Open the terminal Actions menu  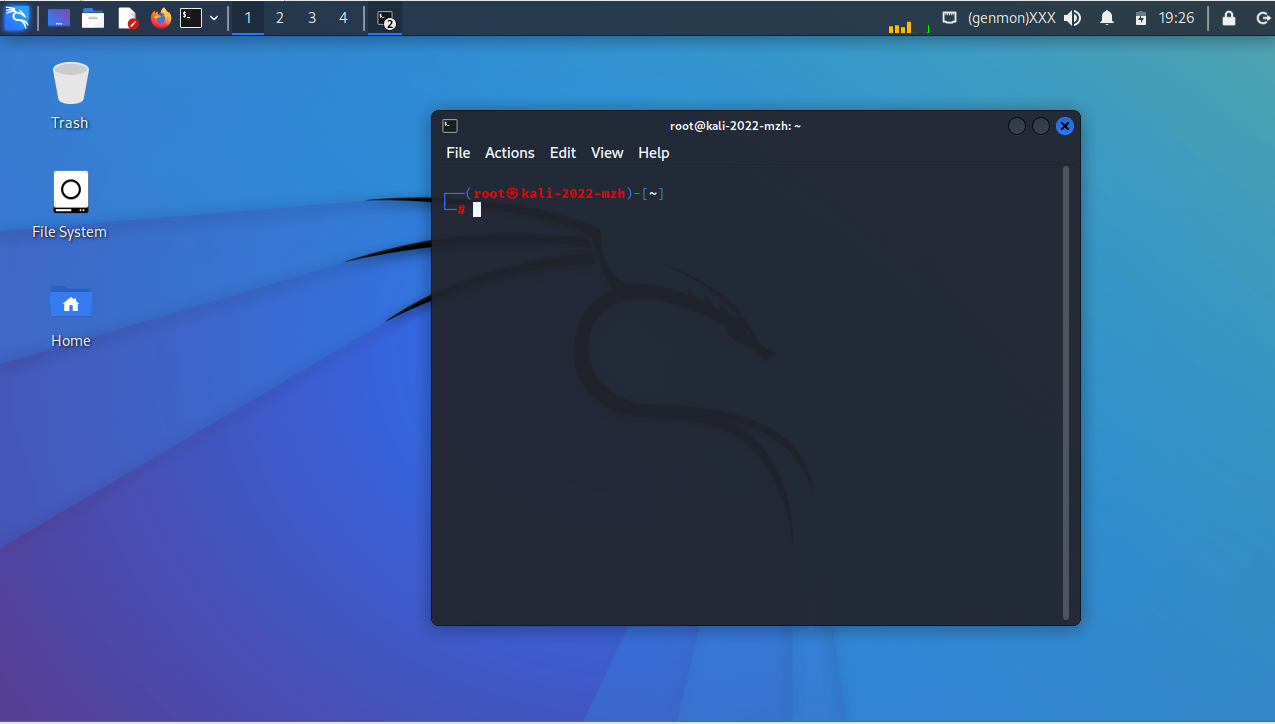510,153
